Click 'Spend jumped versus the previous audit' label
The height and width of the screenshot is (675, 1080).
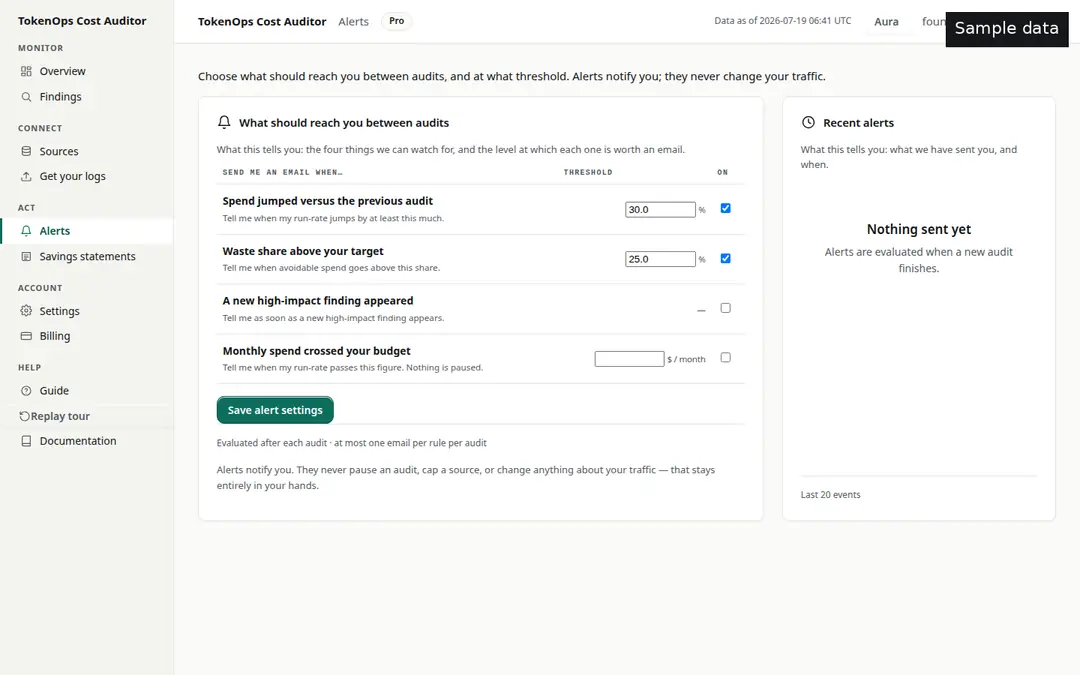click(328, 201)
